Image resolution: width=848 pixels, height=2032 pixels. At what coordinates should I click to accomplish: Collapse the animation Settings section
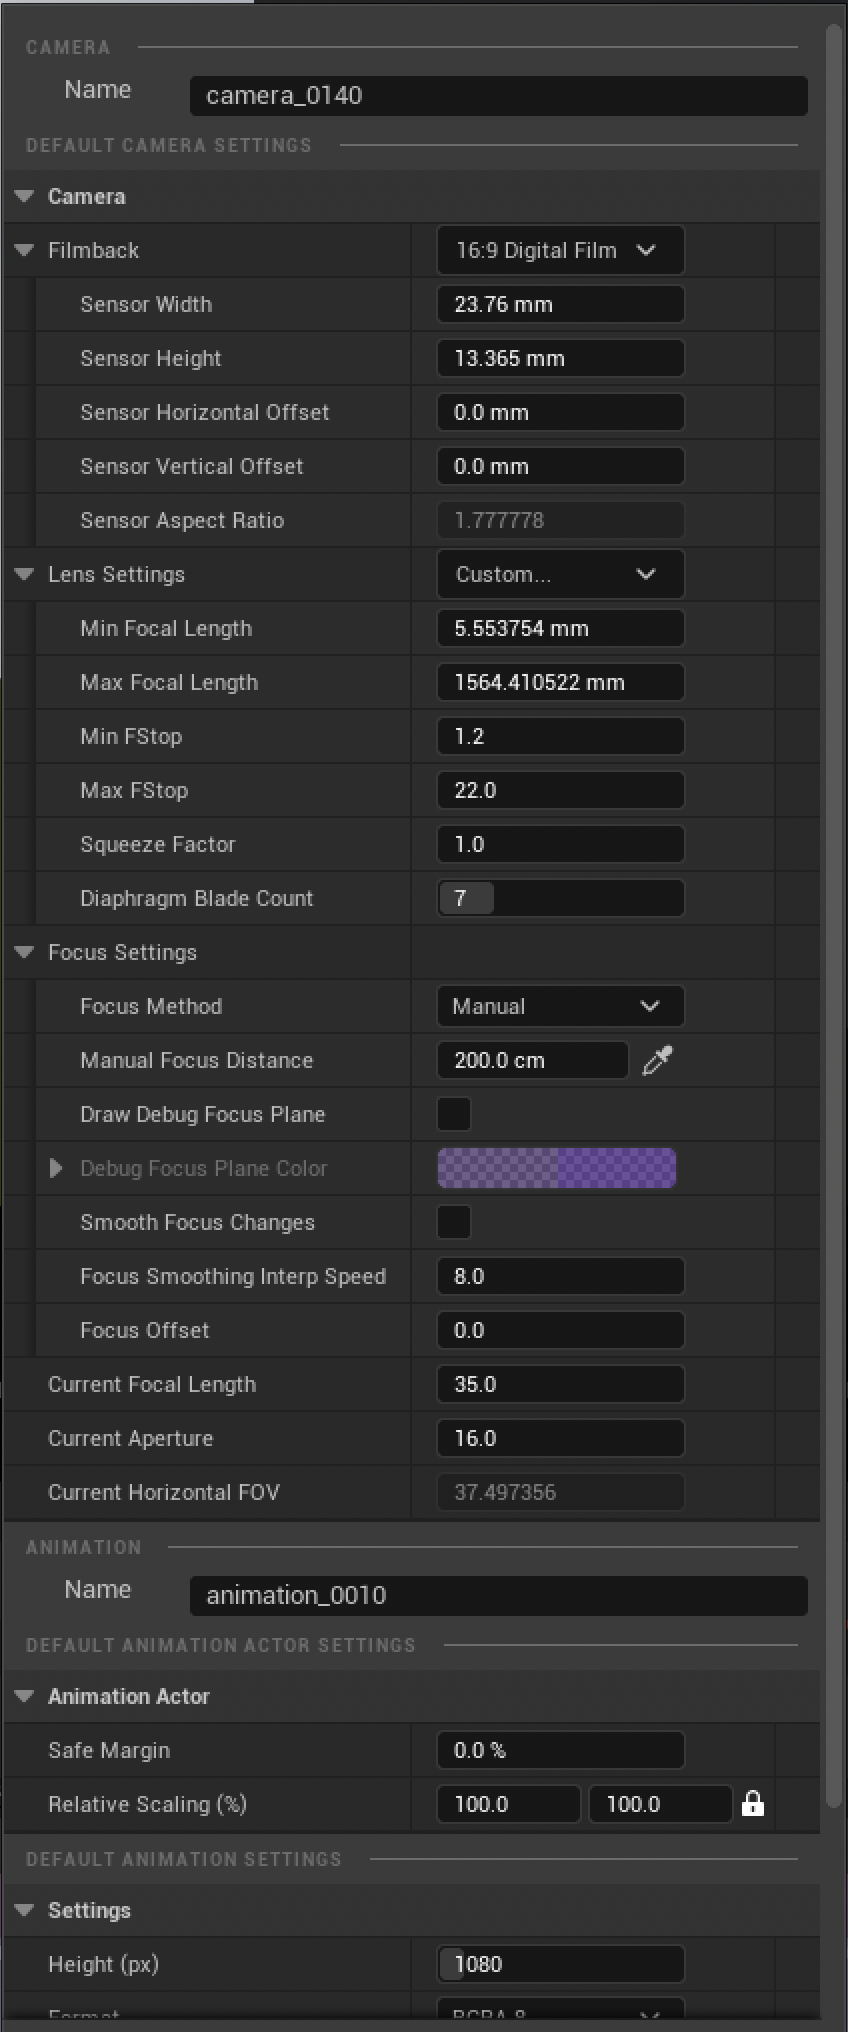(25, 1911)
